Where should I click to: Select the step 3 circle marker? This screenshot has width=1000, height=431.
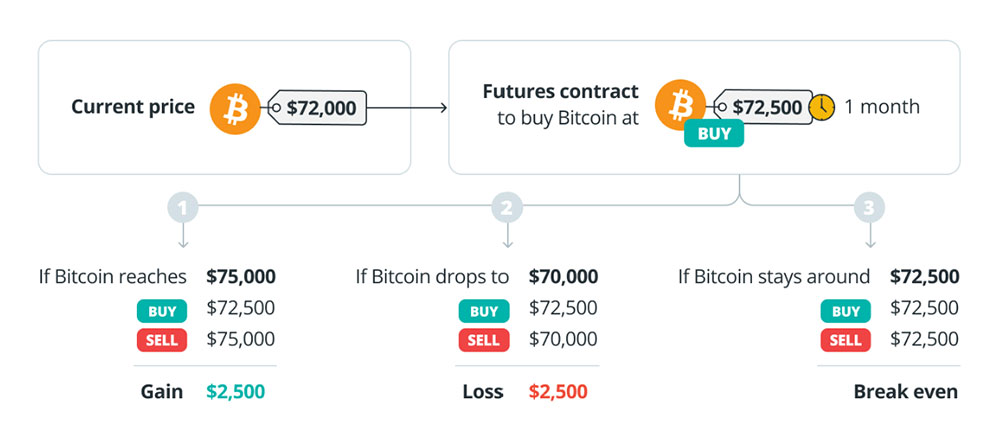click(869, 208)
